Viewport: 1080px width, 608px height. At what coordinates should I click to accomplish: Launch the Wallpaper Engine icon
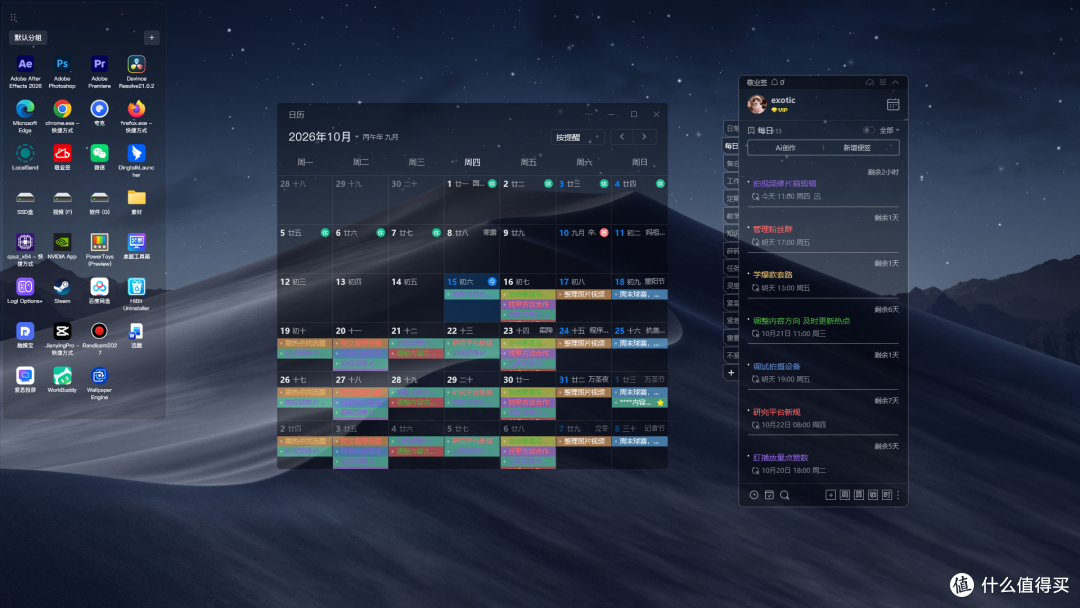click(x=99, y=376)
